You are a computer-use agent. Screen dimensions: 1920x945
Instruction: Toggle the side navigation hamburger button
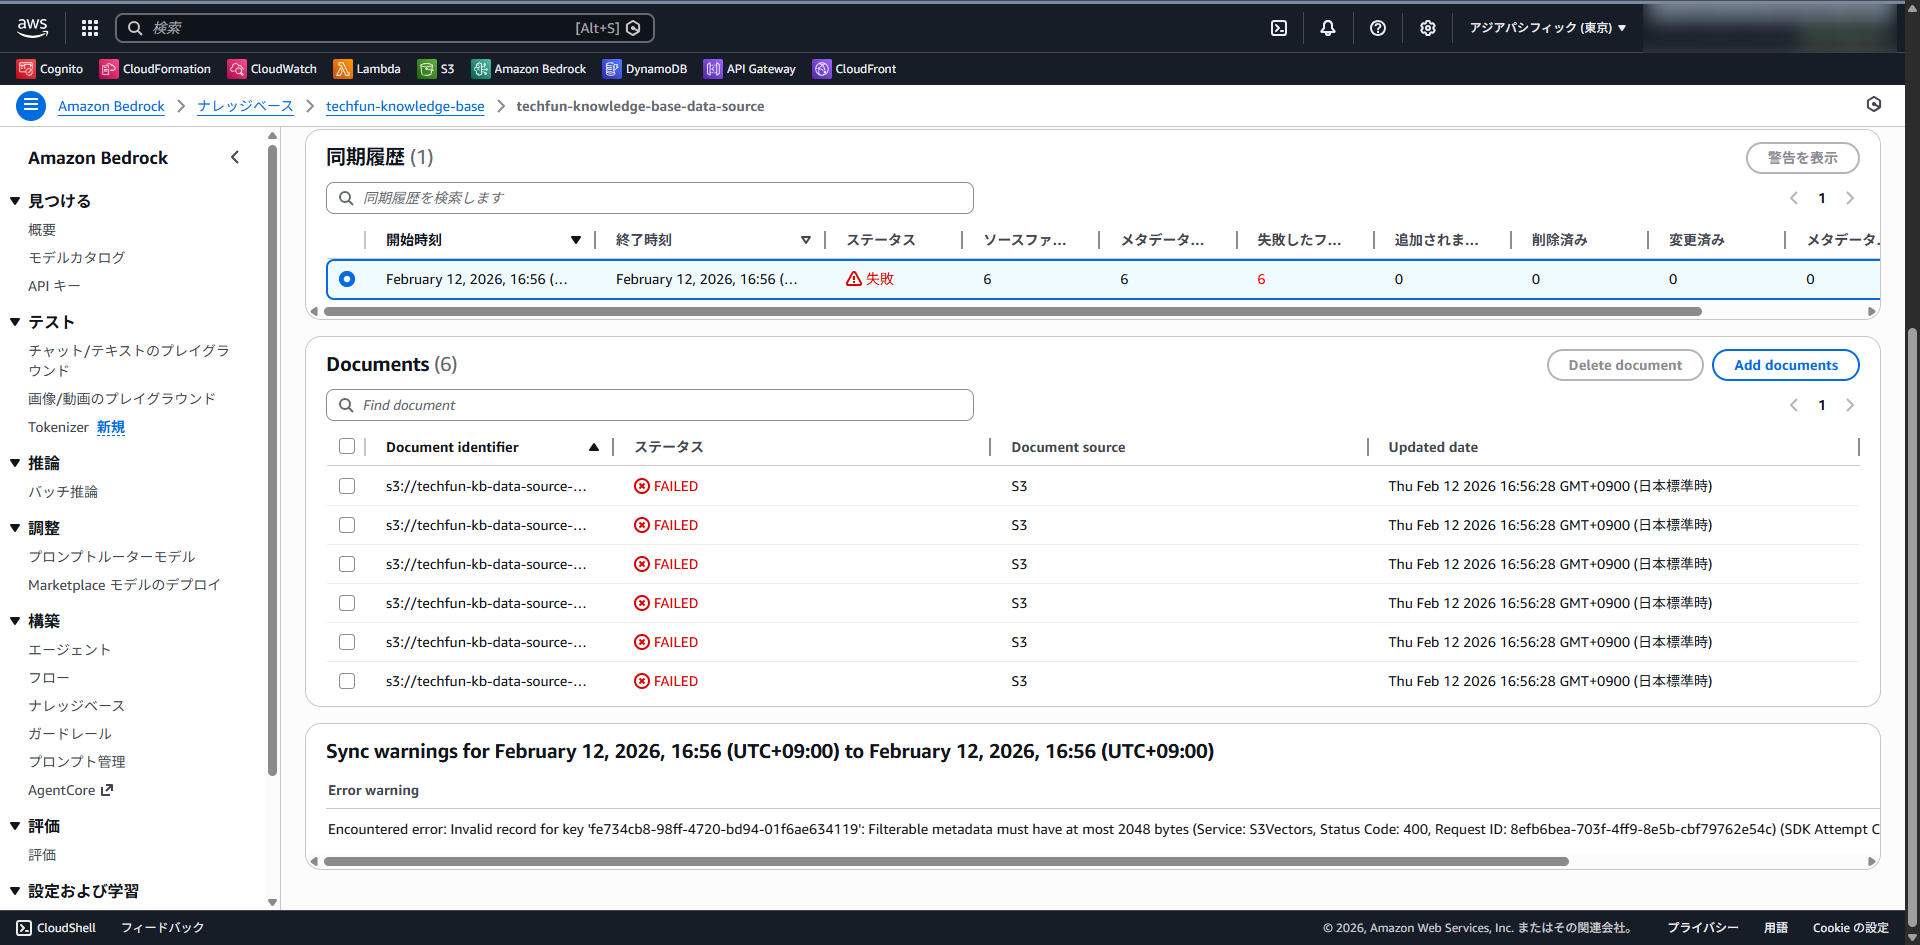tap(31, 105)
